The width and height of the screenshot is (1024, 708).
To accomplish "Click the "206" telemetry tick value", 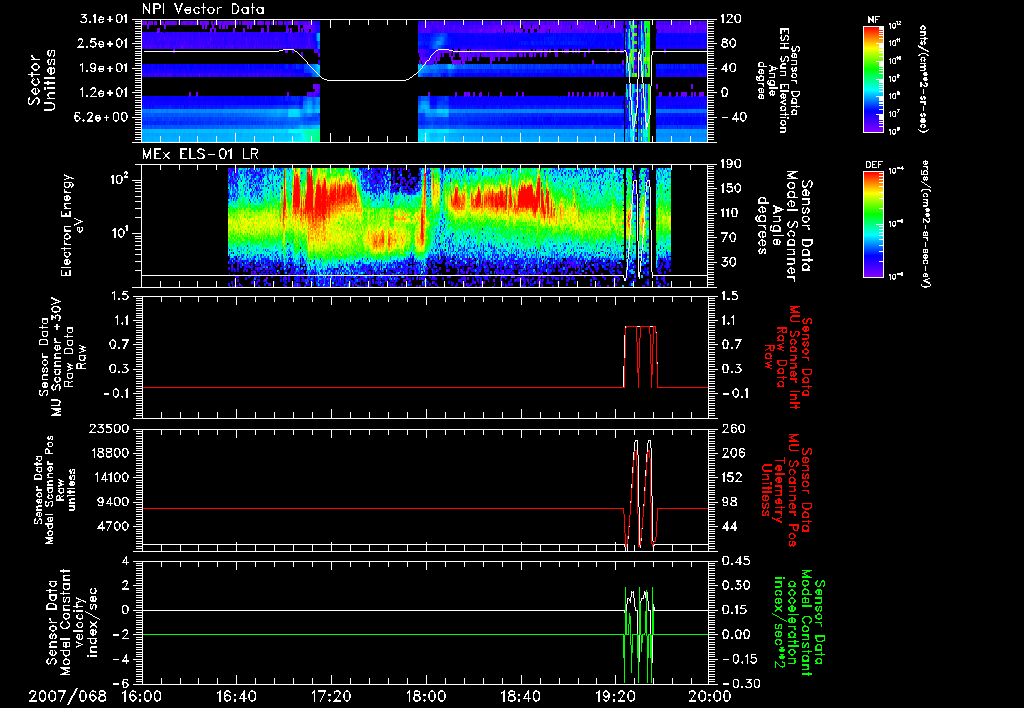I will (x=731, y=453).
